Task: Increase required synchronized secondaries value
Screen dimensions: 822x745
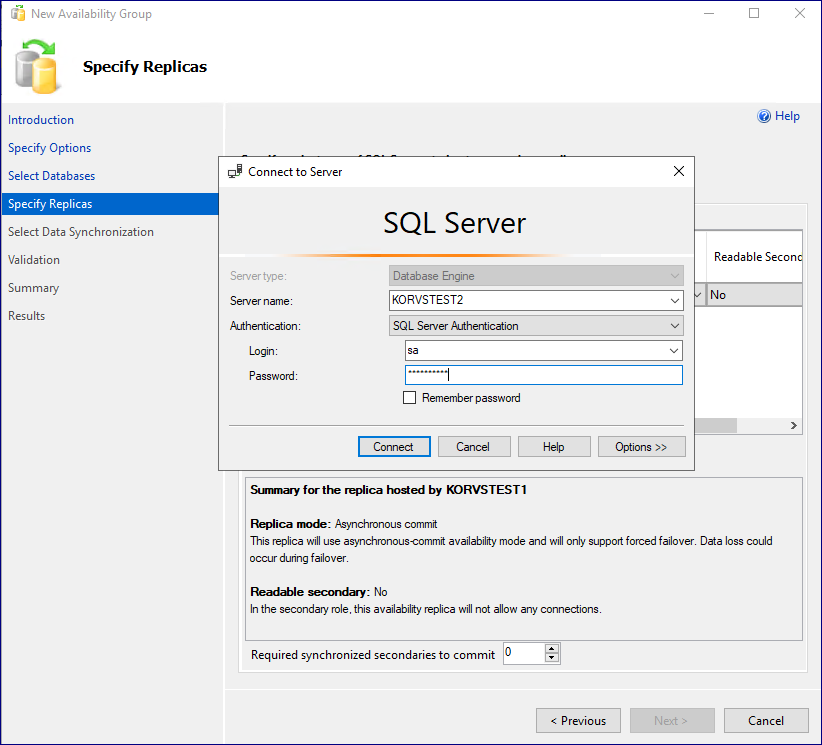Action: point(551,649)
